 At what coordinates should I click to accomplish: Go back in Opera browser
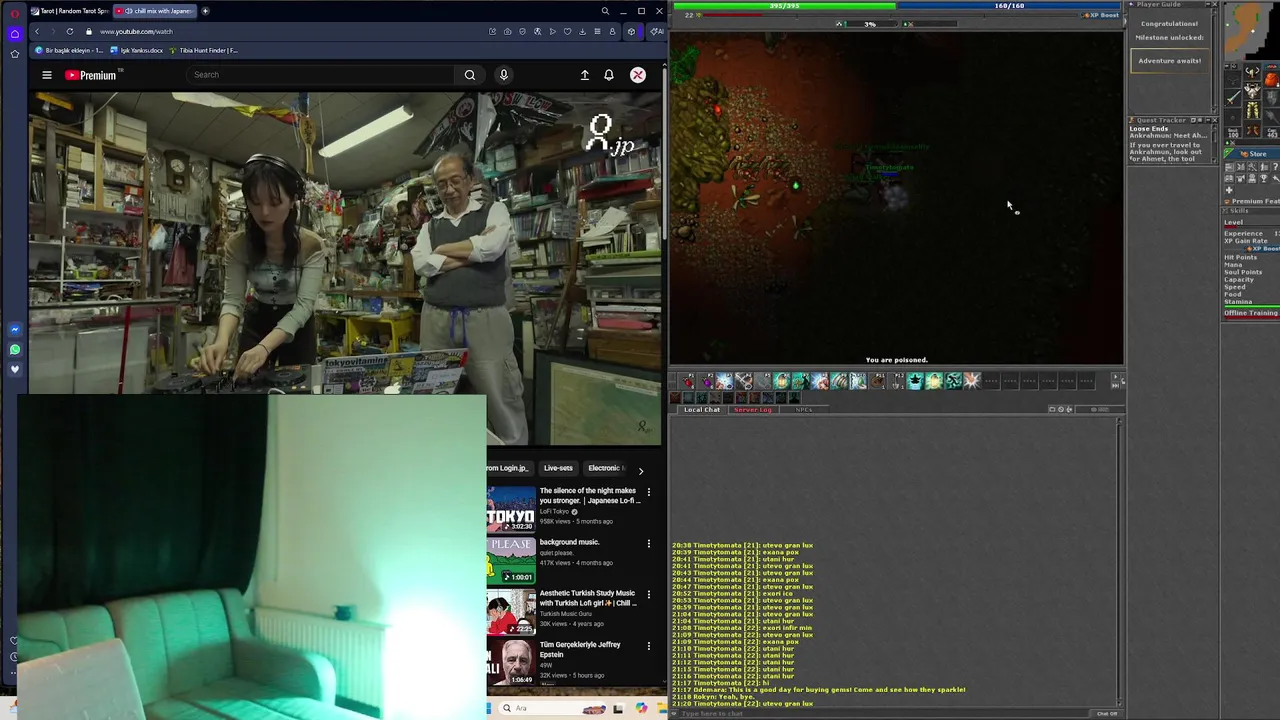(x=37, y=31)
